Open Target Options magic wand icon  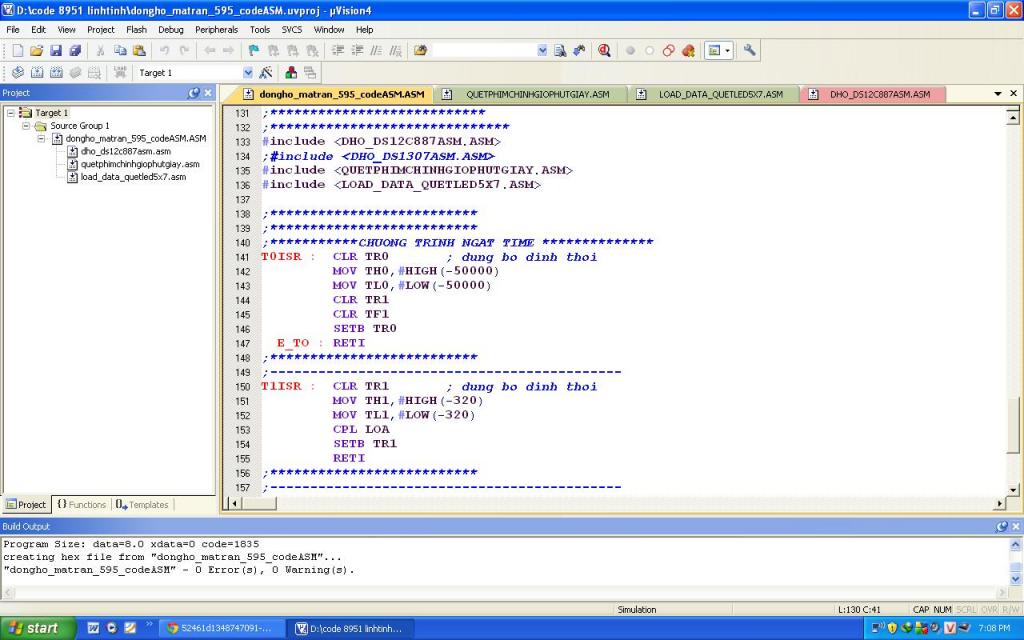coord(266,73)
